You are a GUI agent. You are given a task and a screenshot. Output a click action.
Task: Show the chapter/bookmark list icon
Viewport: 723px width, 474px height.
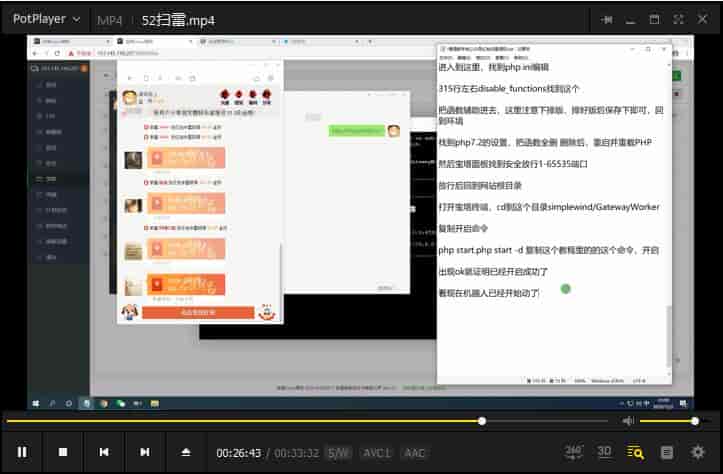click(x=667, y=452)
